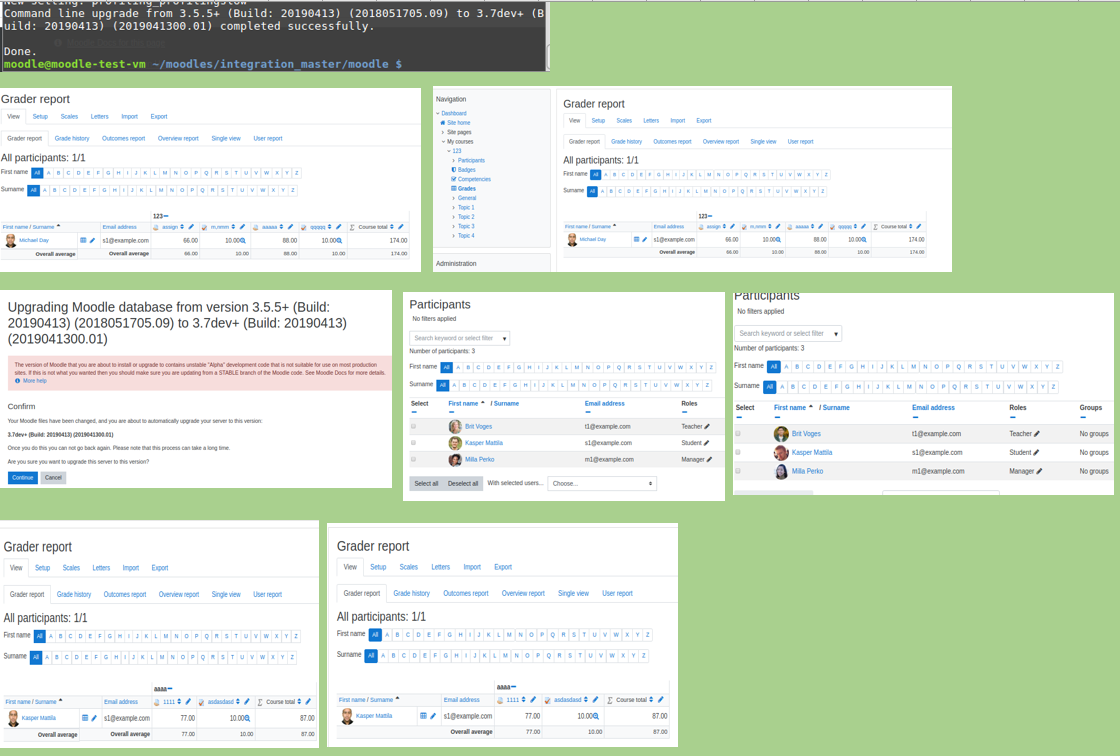Image resolution: width=1120 pixels, height=756 pixels.
Task: Click the Badges shield icon in the Navigation tree
Action: (x=454, y=170)
